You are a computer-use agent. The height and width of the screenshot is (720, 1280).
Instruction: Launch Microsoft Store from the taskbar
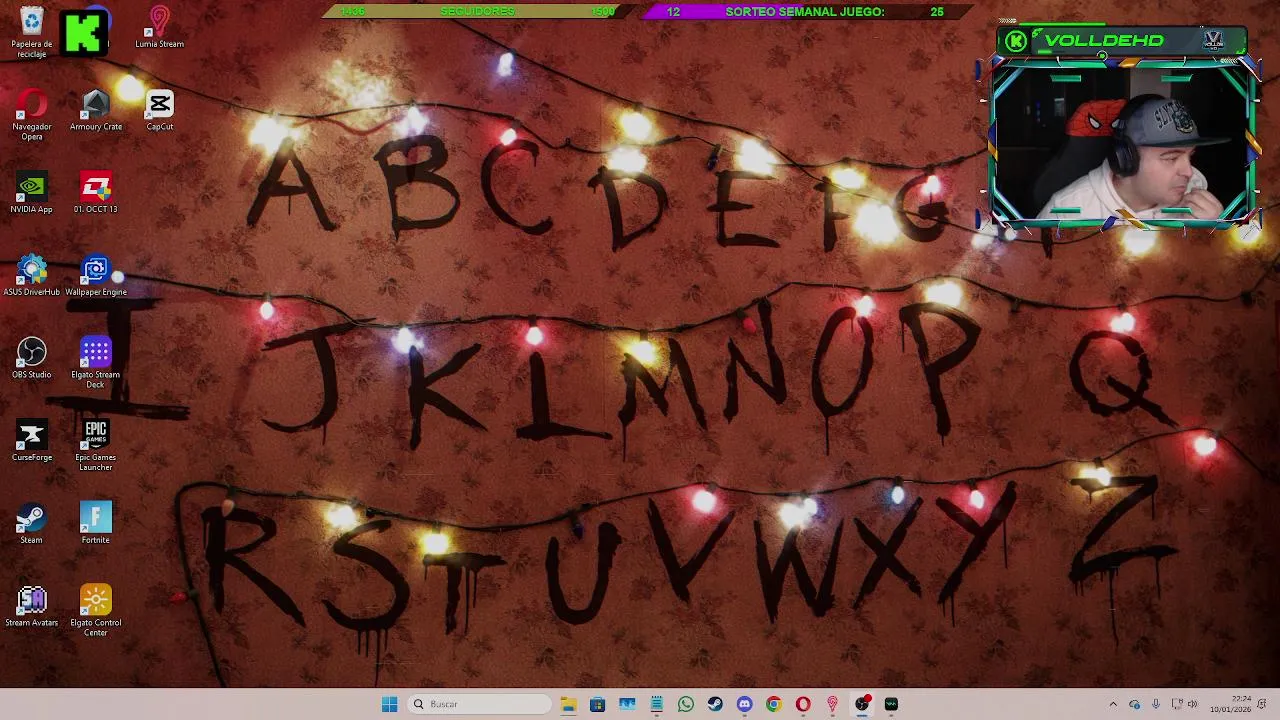597,704
